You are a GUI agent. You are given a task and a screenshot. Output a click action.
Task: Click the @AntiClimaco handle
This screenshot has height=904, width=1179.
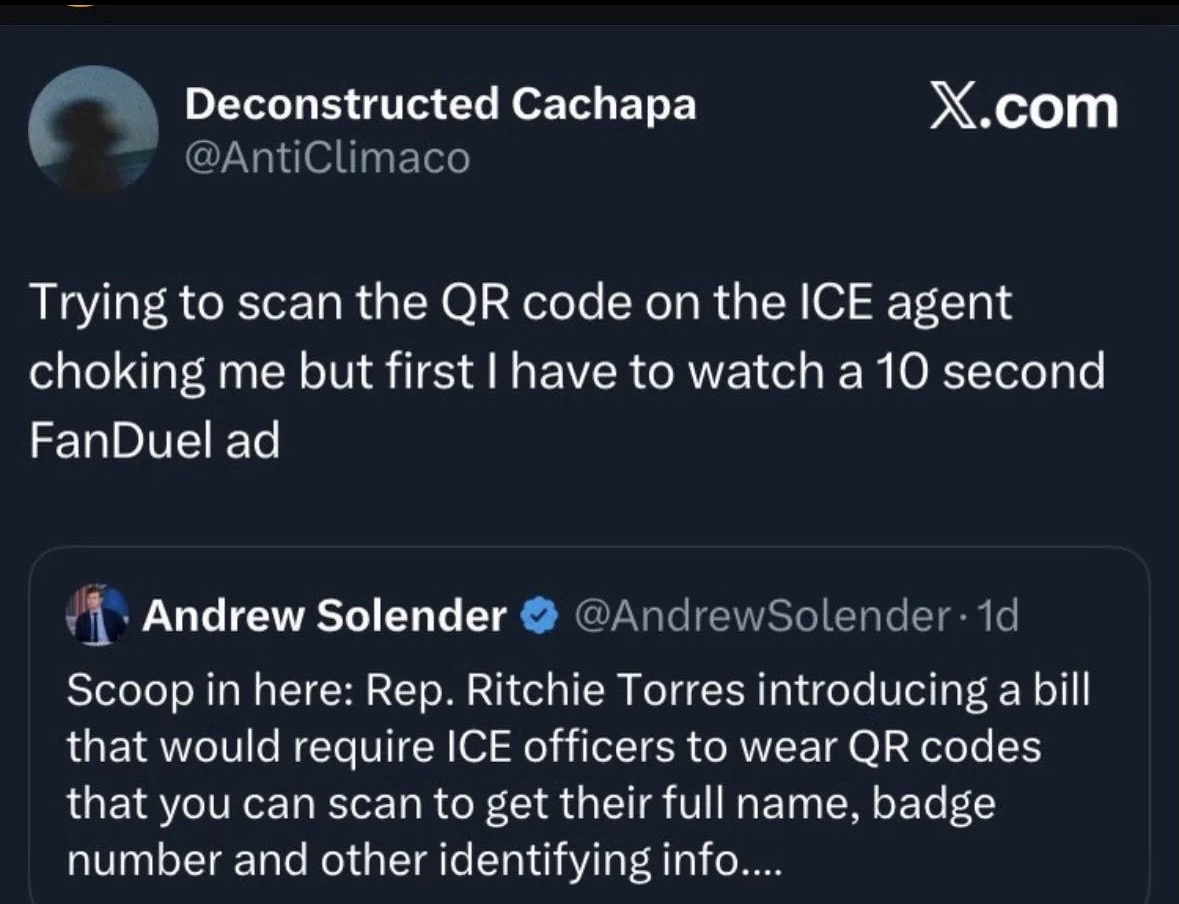327,157
